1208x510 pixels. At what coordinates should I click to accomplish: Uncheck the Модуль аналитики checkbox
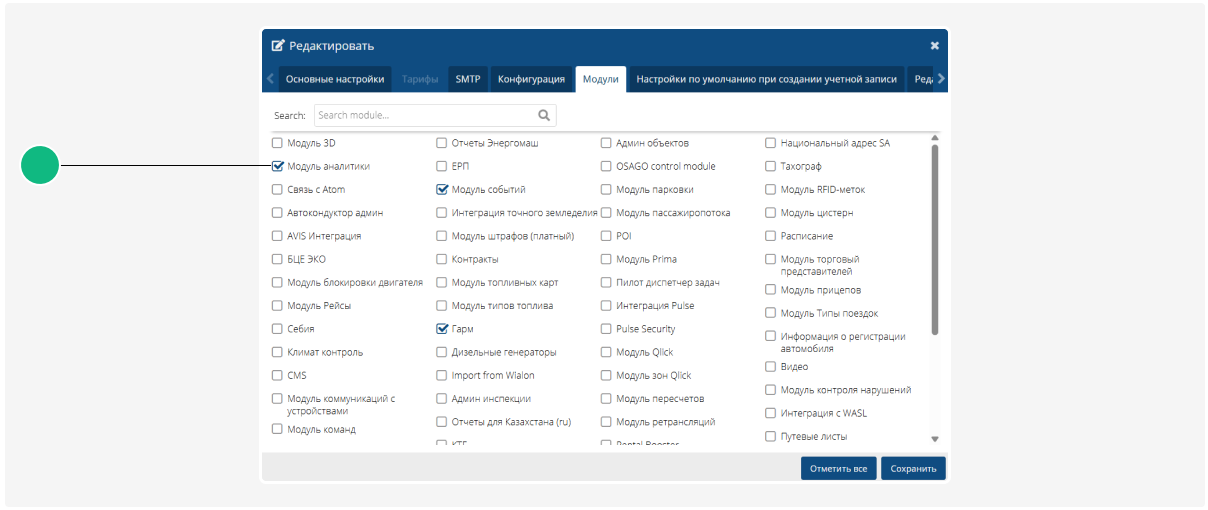tap(278, 166)
